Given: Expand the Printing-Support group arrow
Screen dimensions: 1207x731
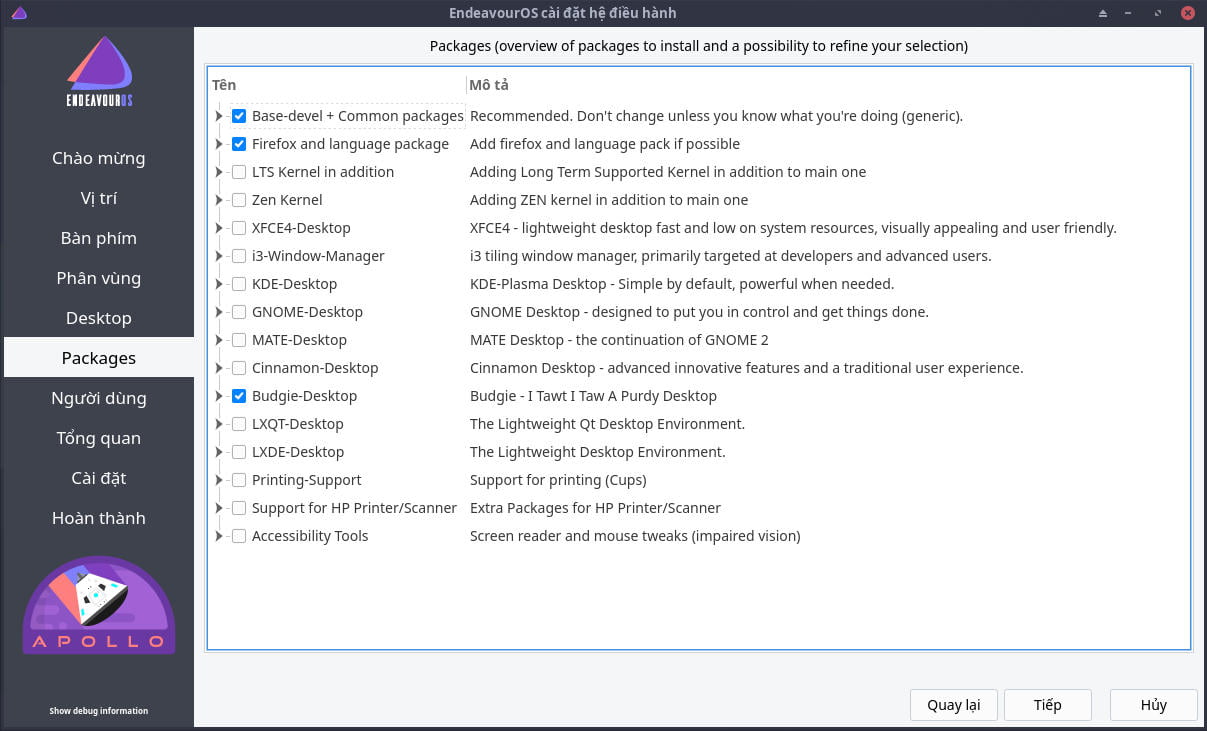Looking at the screenshot, I should [219, 480].
